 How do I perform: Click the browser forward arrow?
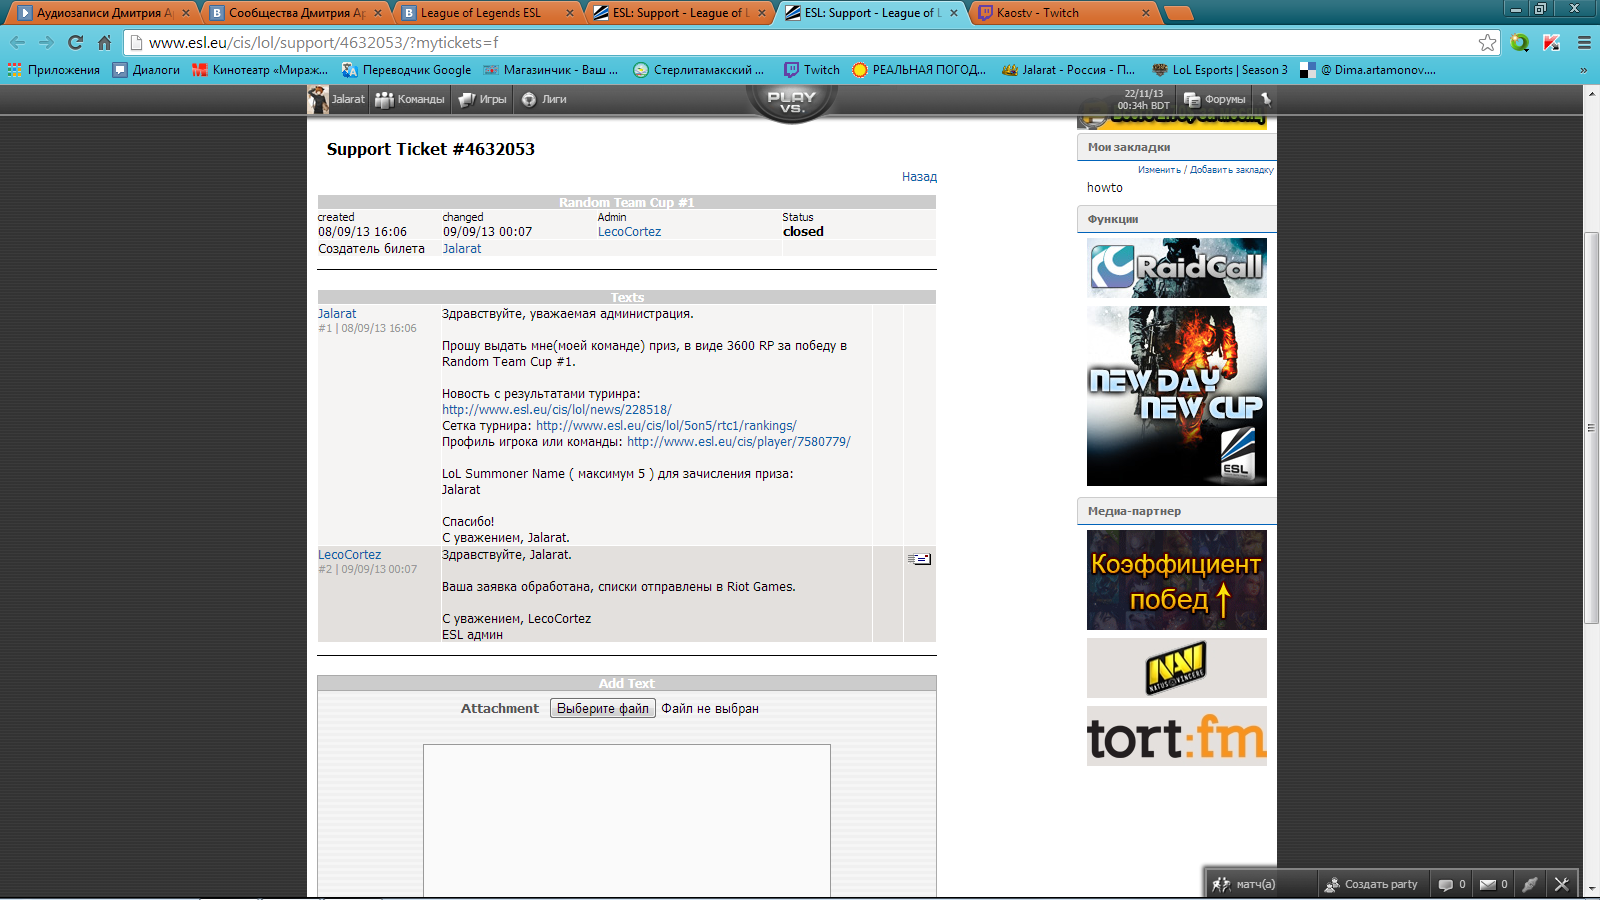pyautogui.click(x=46, y=42)
